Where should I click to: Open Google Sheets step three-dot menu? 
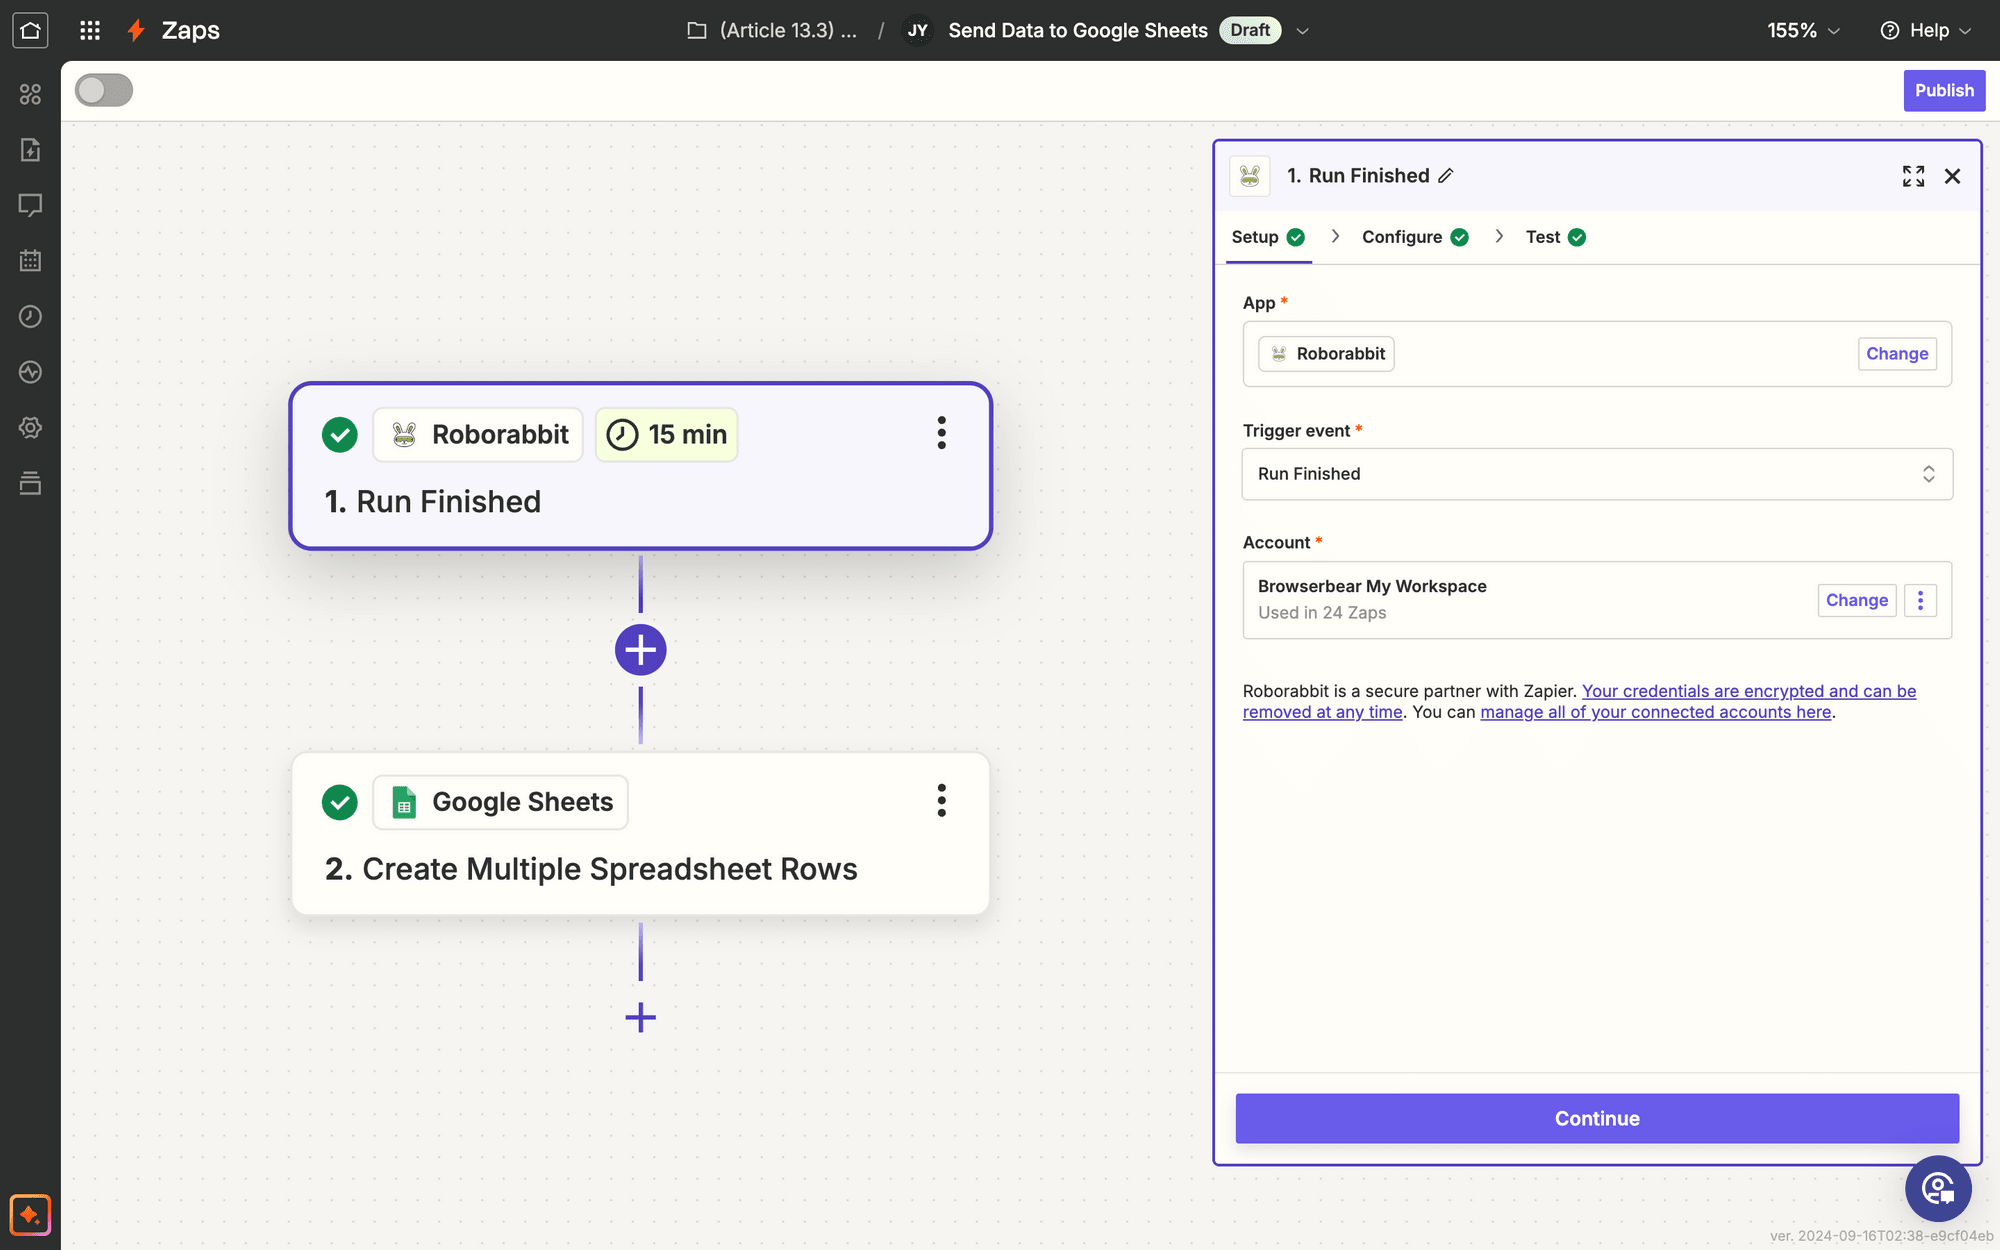[941, 801]
